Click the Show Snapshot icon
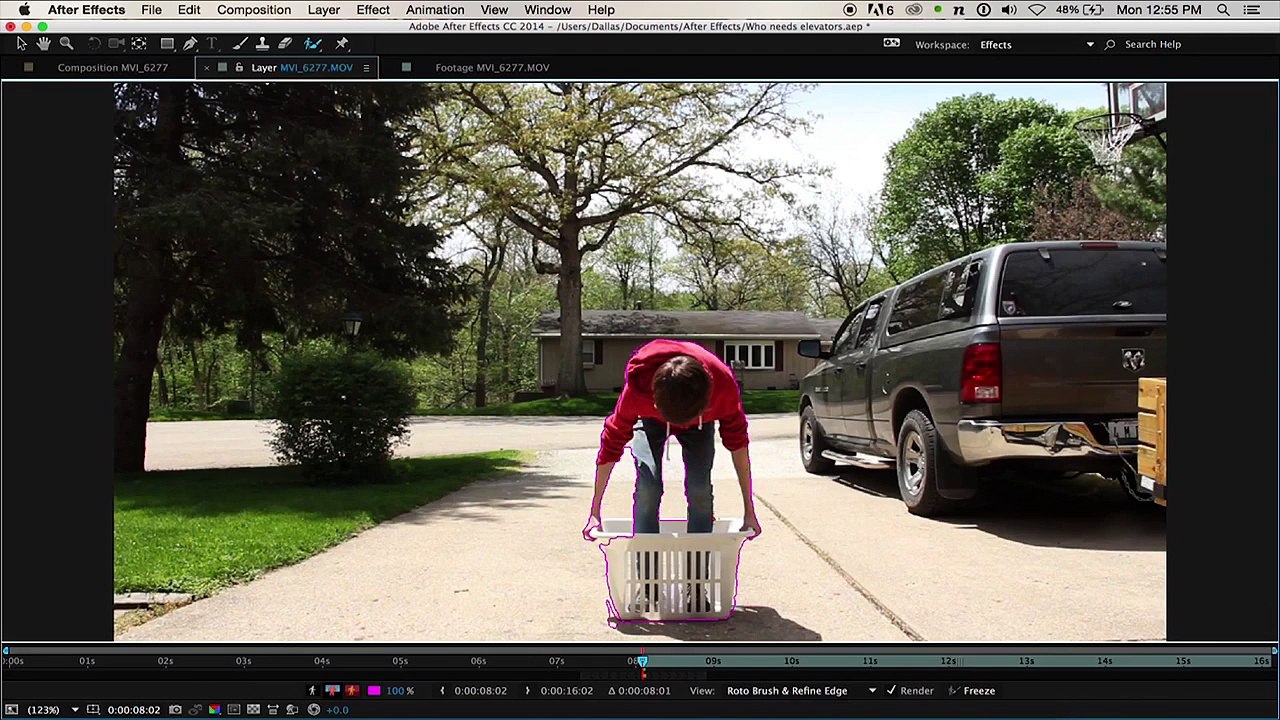Image resolution: width=1280 pixels, height=720 pixels. tap(195, 710)
